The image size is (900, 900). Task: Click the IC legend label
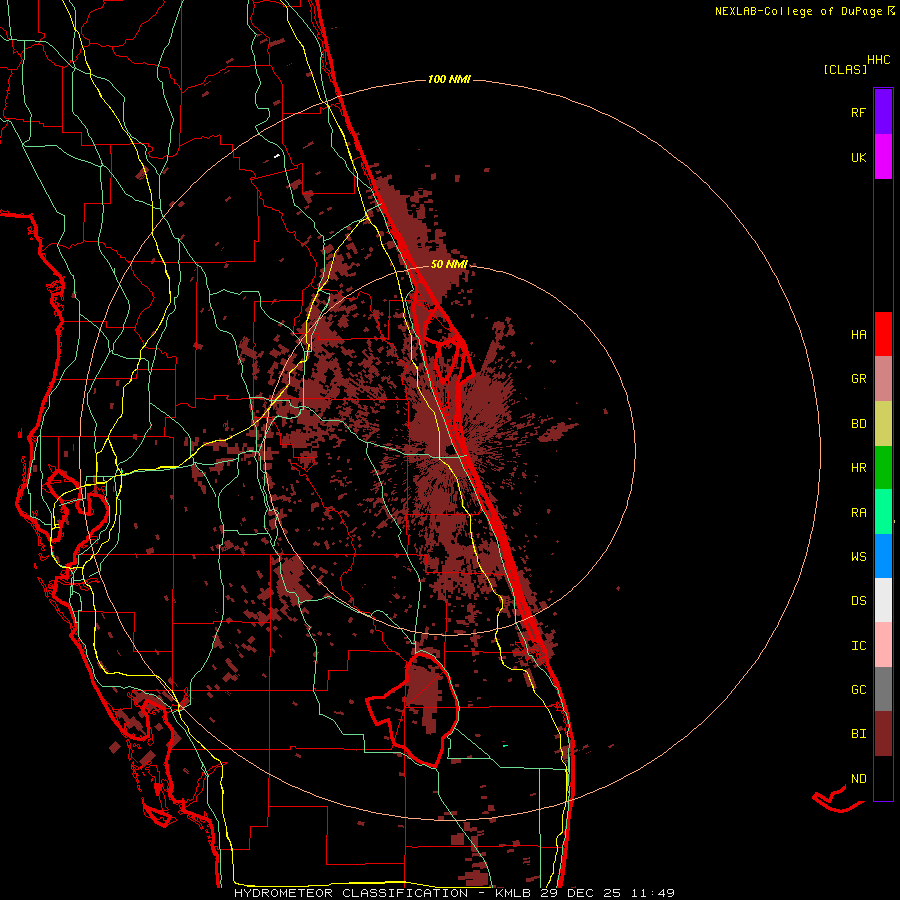858,646
